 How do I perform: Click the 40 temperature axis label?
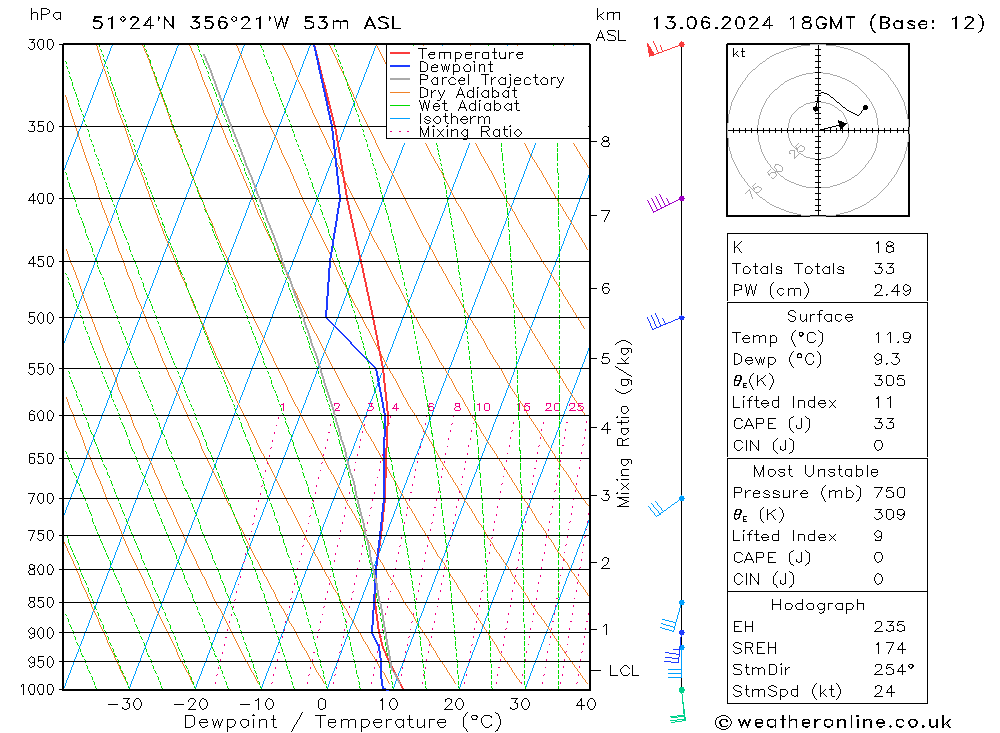click(585, 704)
